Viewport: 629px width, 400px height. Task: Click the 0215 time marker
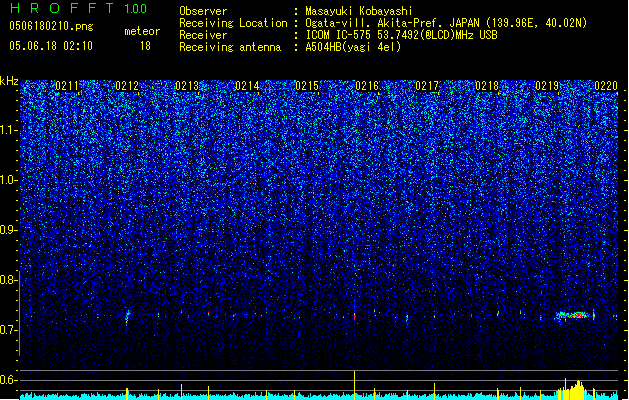(307, 86)
